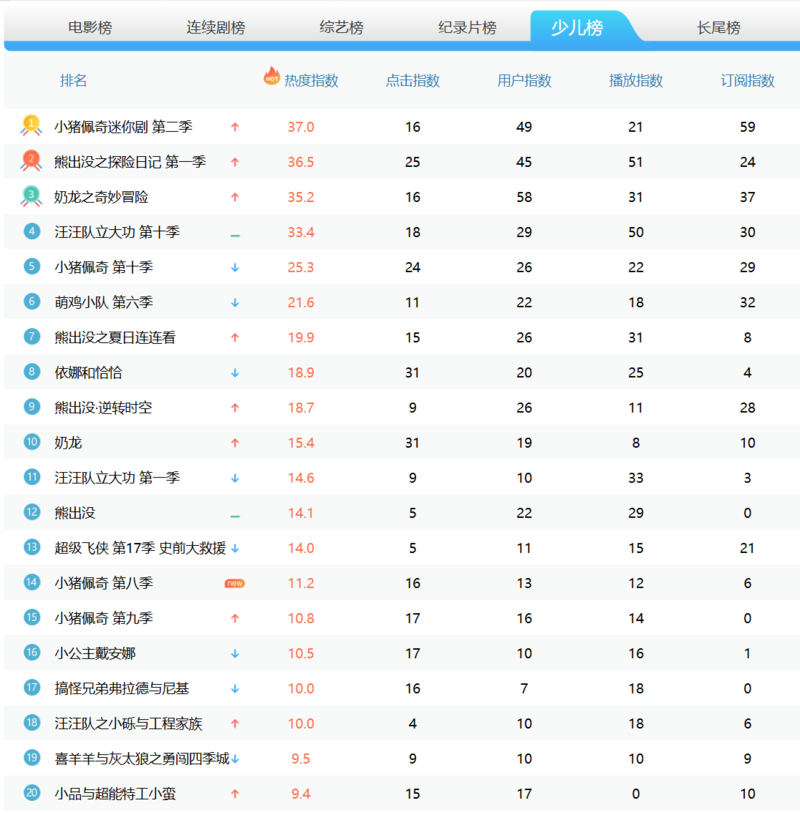Open title 汪汪队立大功 第十季

[x=117, y=232]
